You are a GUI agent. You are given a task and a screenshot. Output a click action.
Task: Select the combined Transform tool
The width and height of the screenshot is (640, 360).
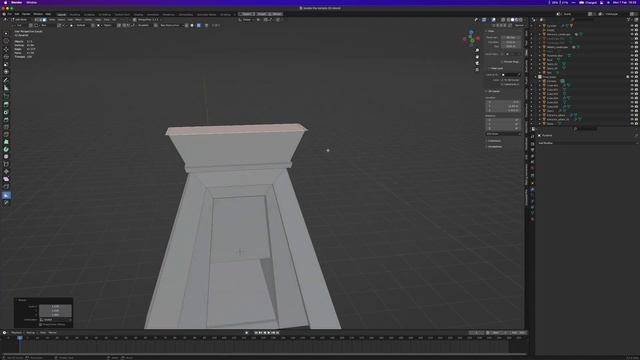[x=6, y=72]
